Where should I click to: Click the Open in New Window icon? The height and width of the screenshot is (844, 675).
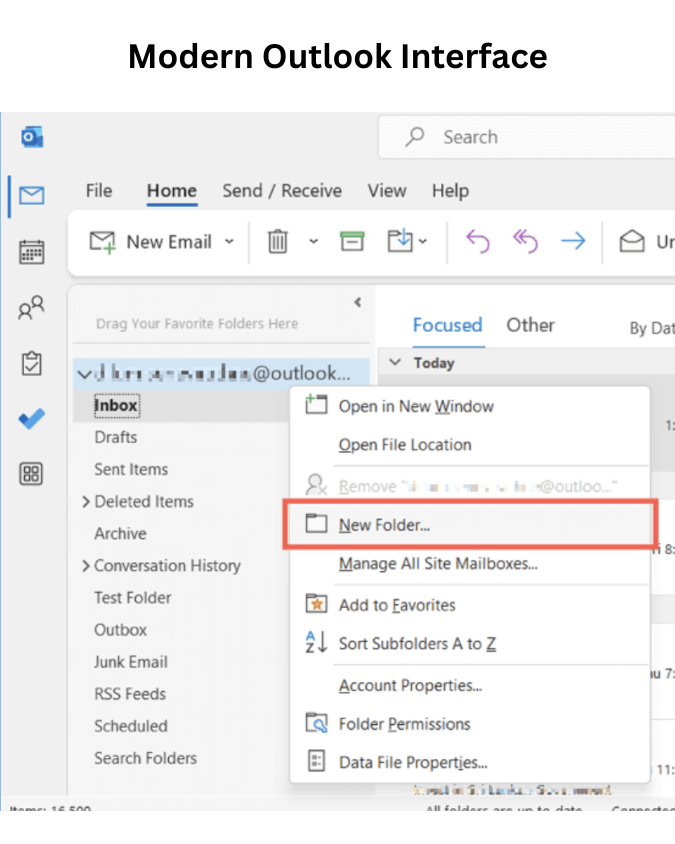(317, 404)
